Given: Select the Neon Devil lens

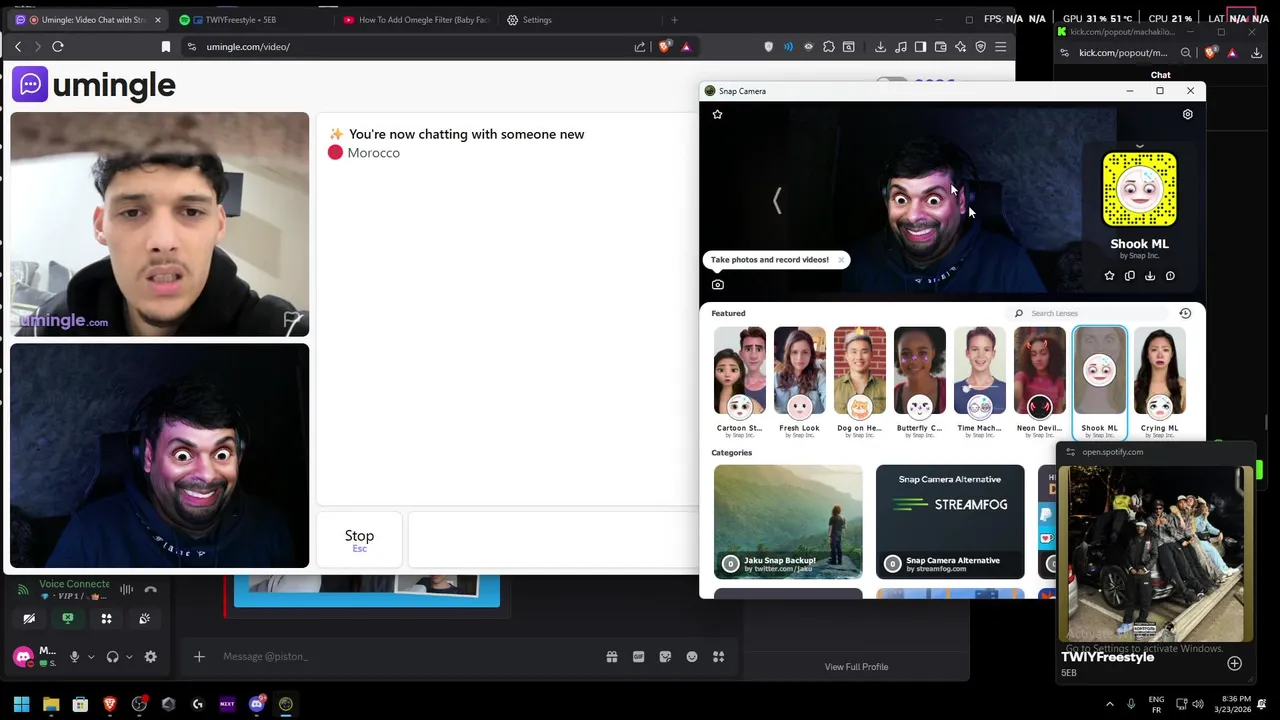Looking at the screenshot, I should 1040,371.
